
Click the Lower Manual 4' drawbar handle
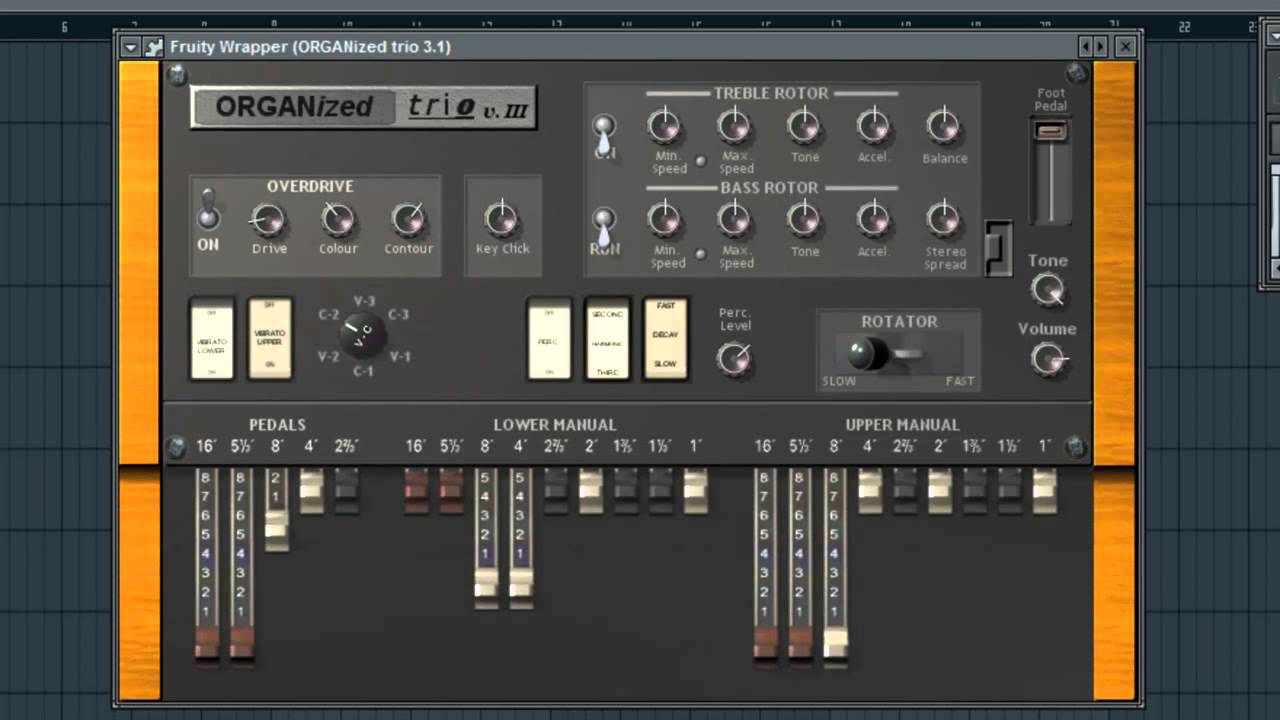click(521, 587)
